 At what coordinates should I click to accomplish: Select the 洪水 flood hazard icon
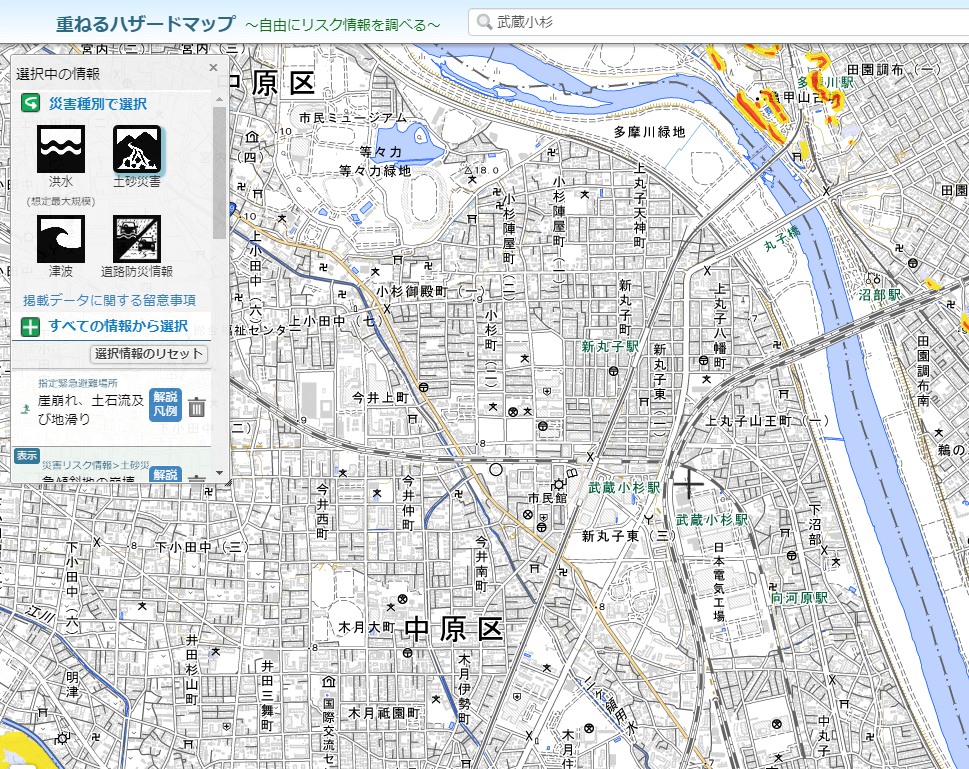[x=61, y=150]
